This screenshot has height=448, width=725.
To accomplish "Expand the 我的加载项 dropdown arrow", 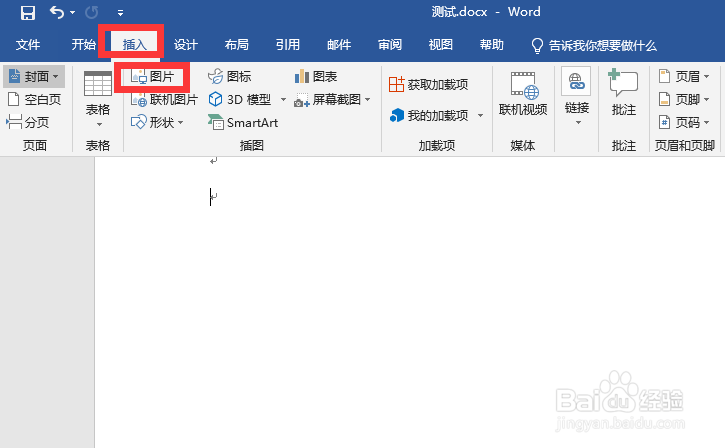I will (480, 115).
